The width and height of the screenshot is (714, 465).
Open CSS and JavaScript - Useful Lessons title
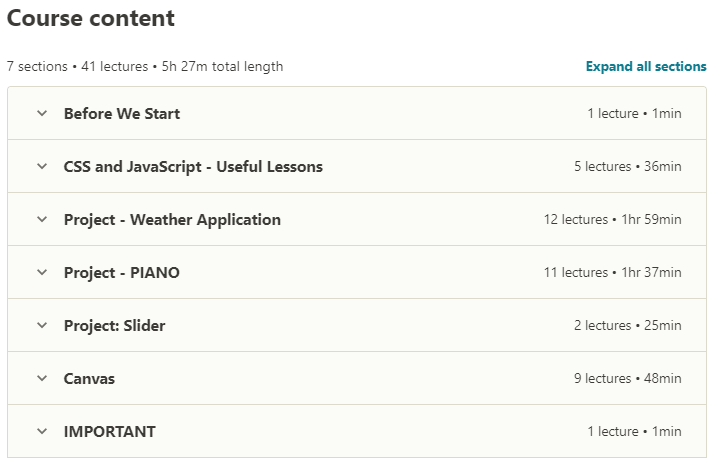(x=193, y=167)
